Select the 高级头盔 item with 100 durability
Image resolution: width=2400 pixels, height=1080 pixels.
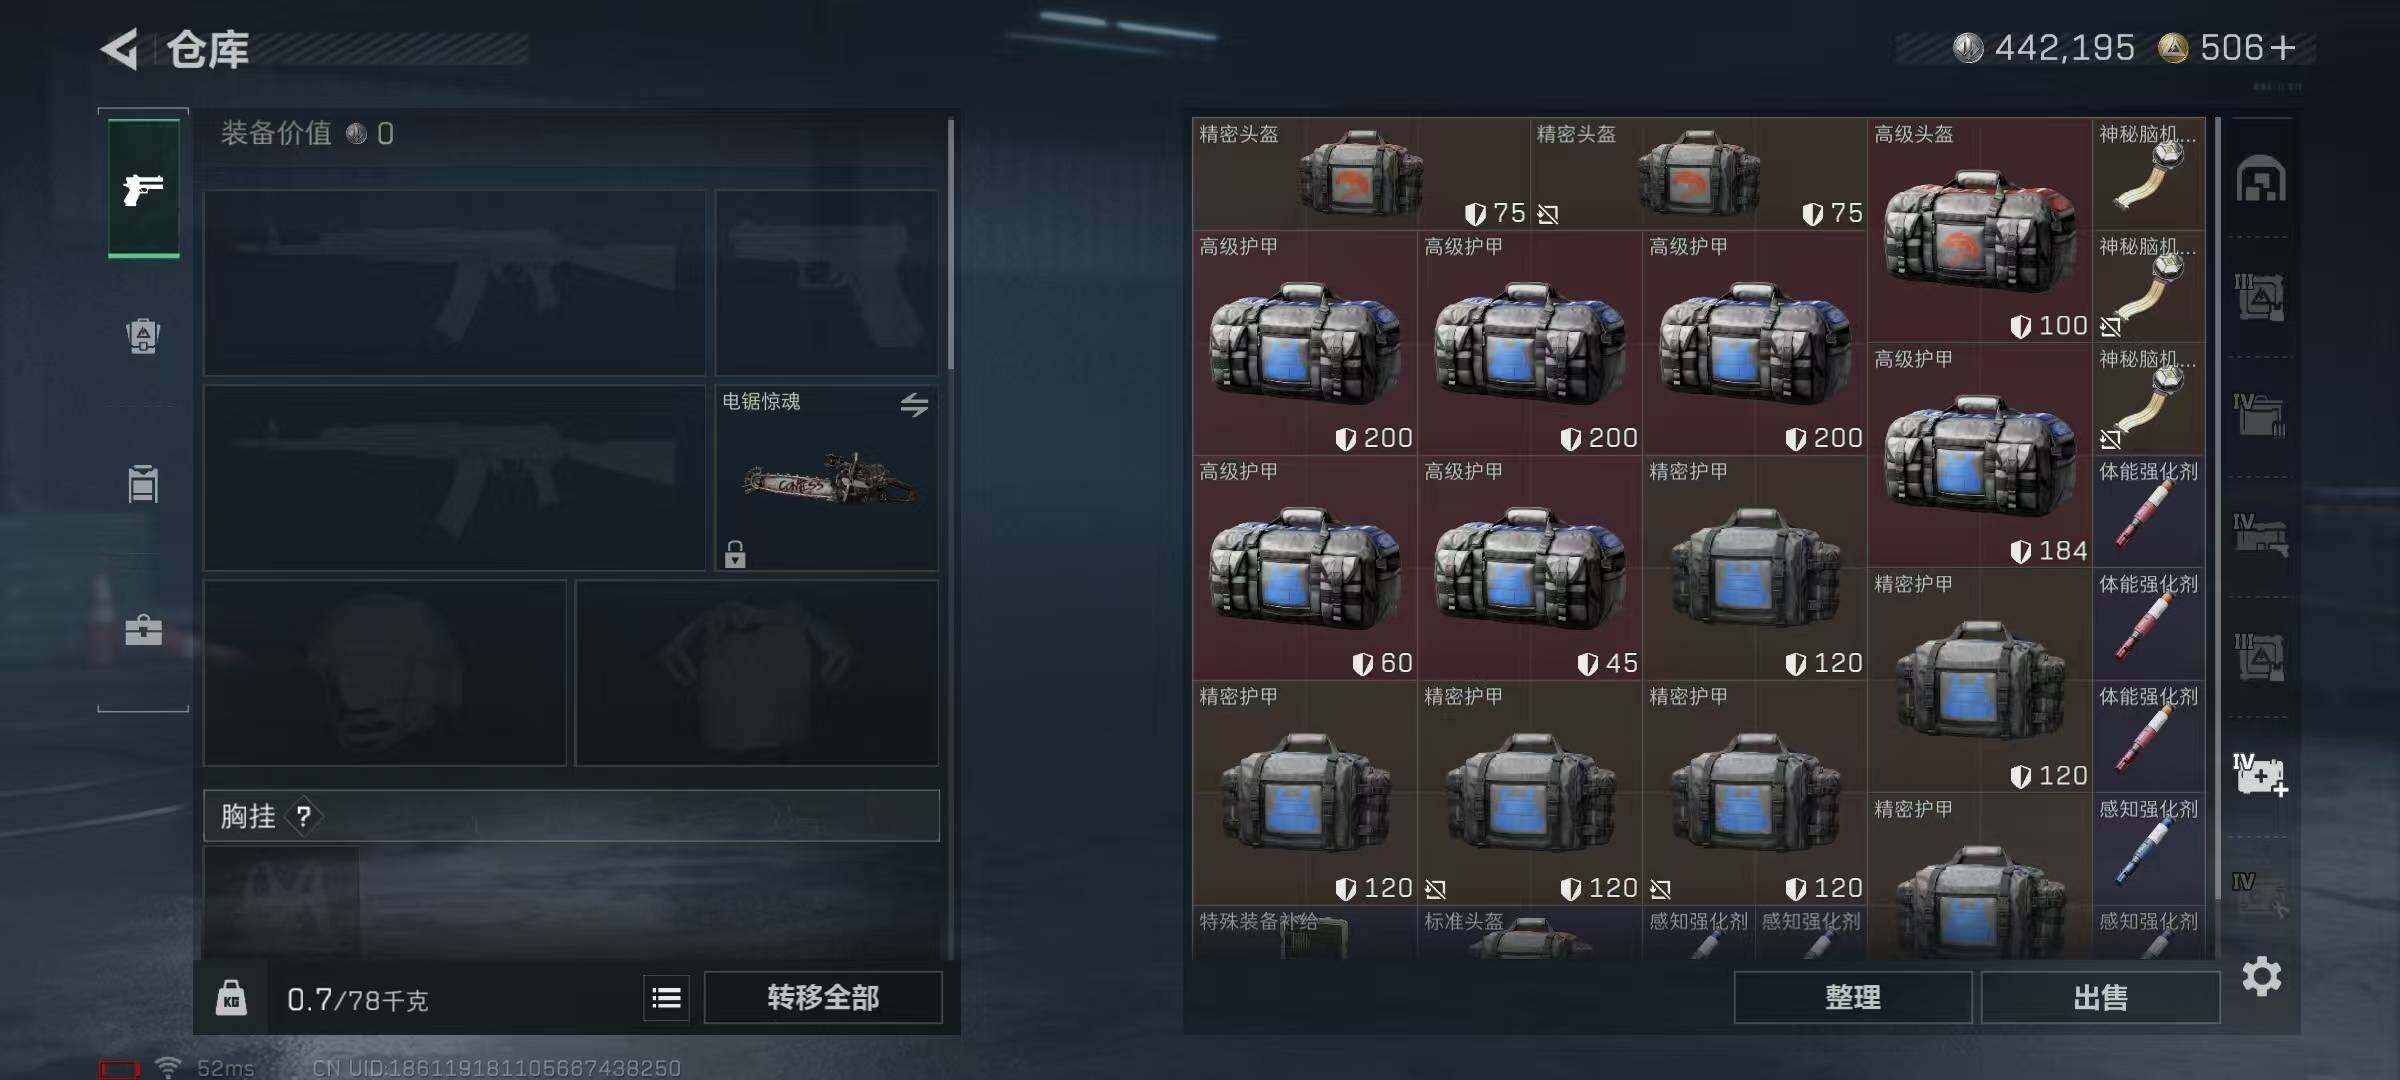click(x=1980, y=230)
